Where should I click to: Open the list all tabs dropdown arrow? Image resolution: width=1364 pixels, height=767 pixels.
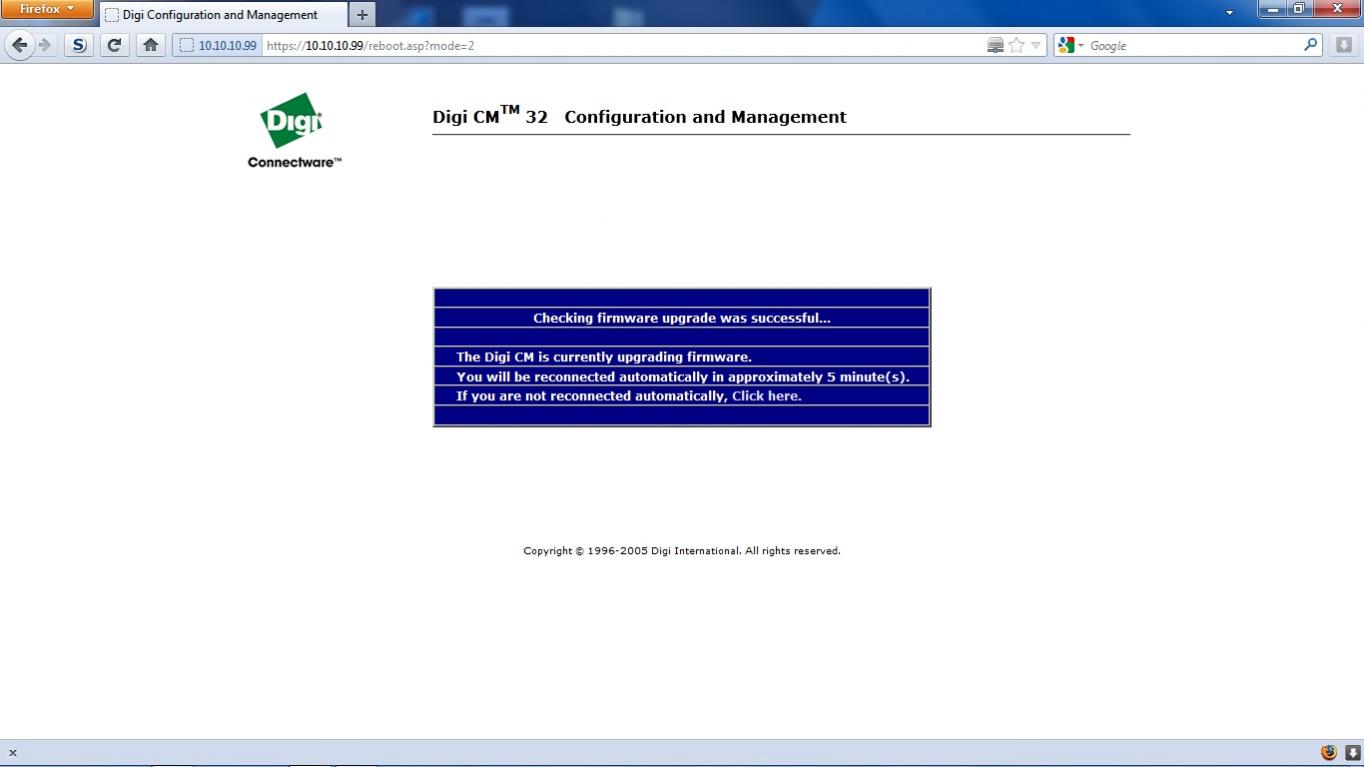click(x=1229, y=13)
